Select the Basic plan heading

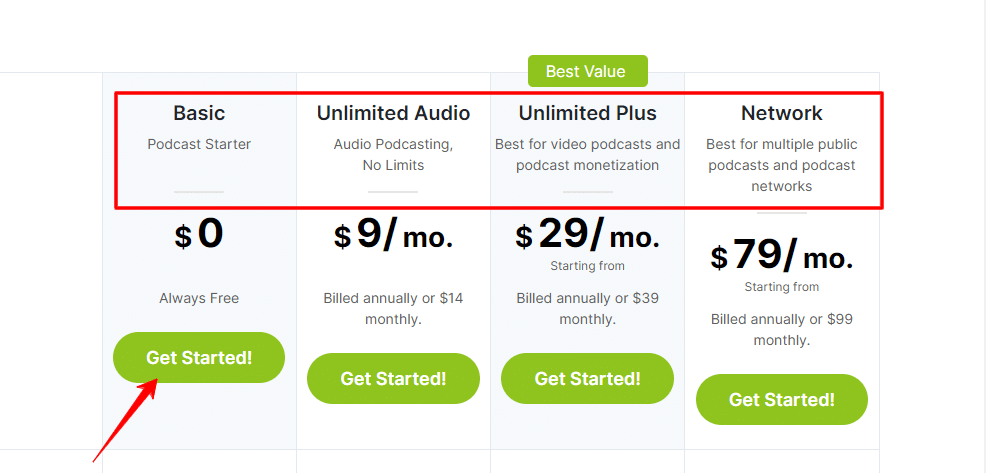pyautogui.click(x=199, y=113)
